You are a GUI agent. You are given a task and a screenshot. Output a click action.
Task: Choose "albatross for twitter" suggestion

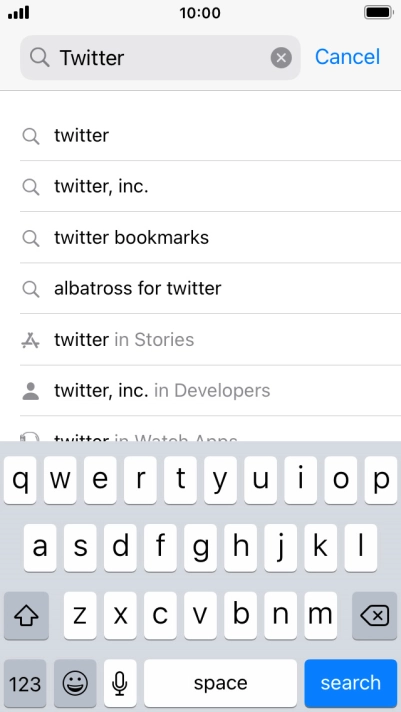pos(210,288)
